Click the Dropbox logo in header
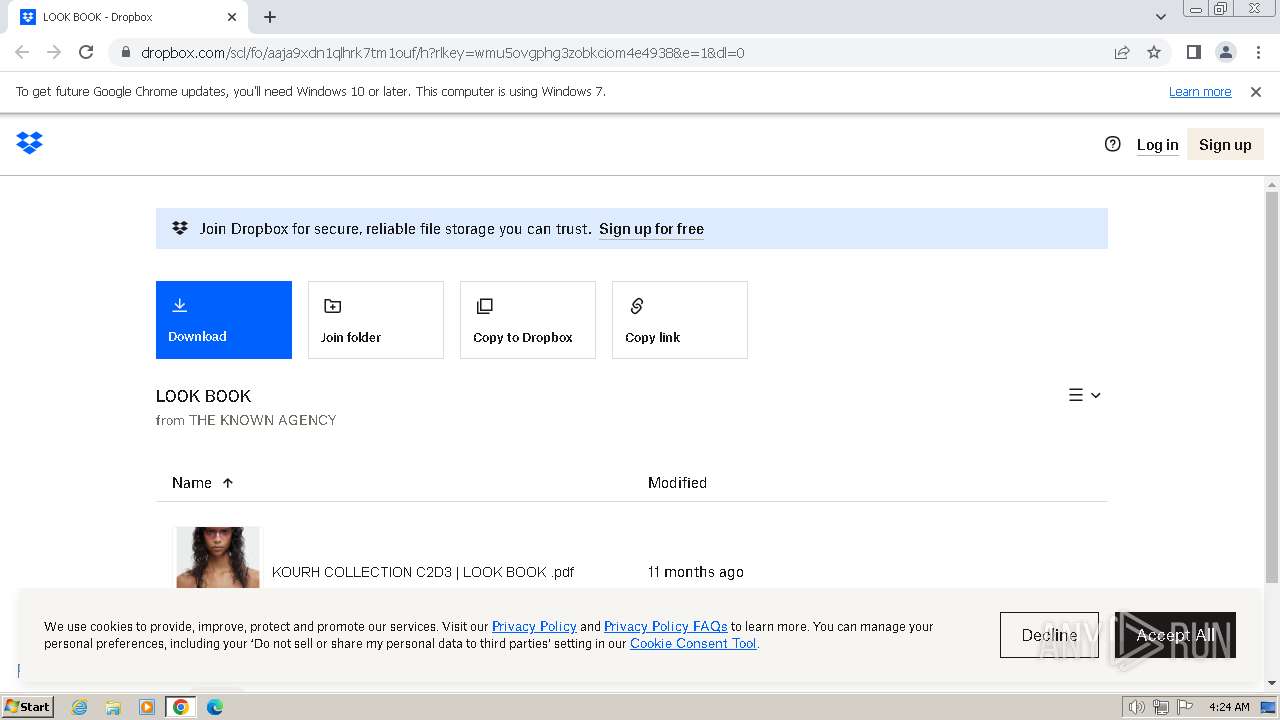The width and height of the screenshot is (1280, 720). click(x=30, y=143)
